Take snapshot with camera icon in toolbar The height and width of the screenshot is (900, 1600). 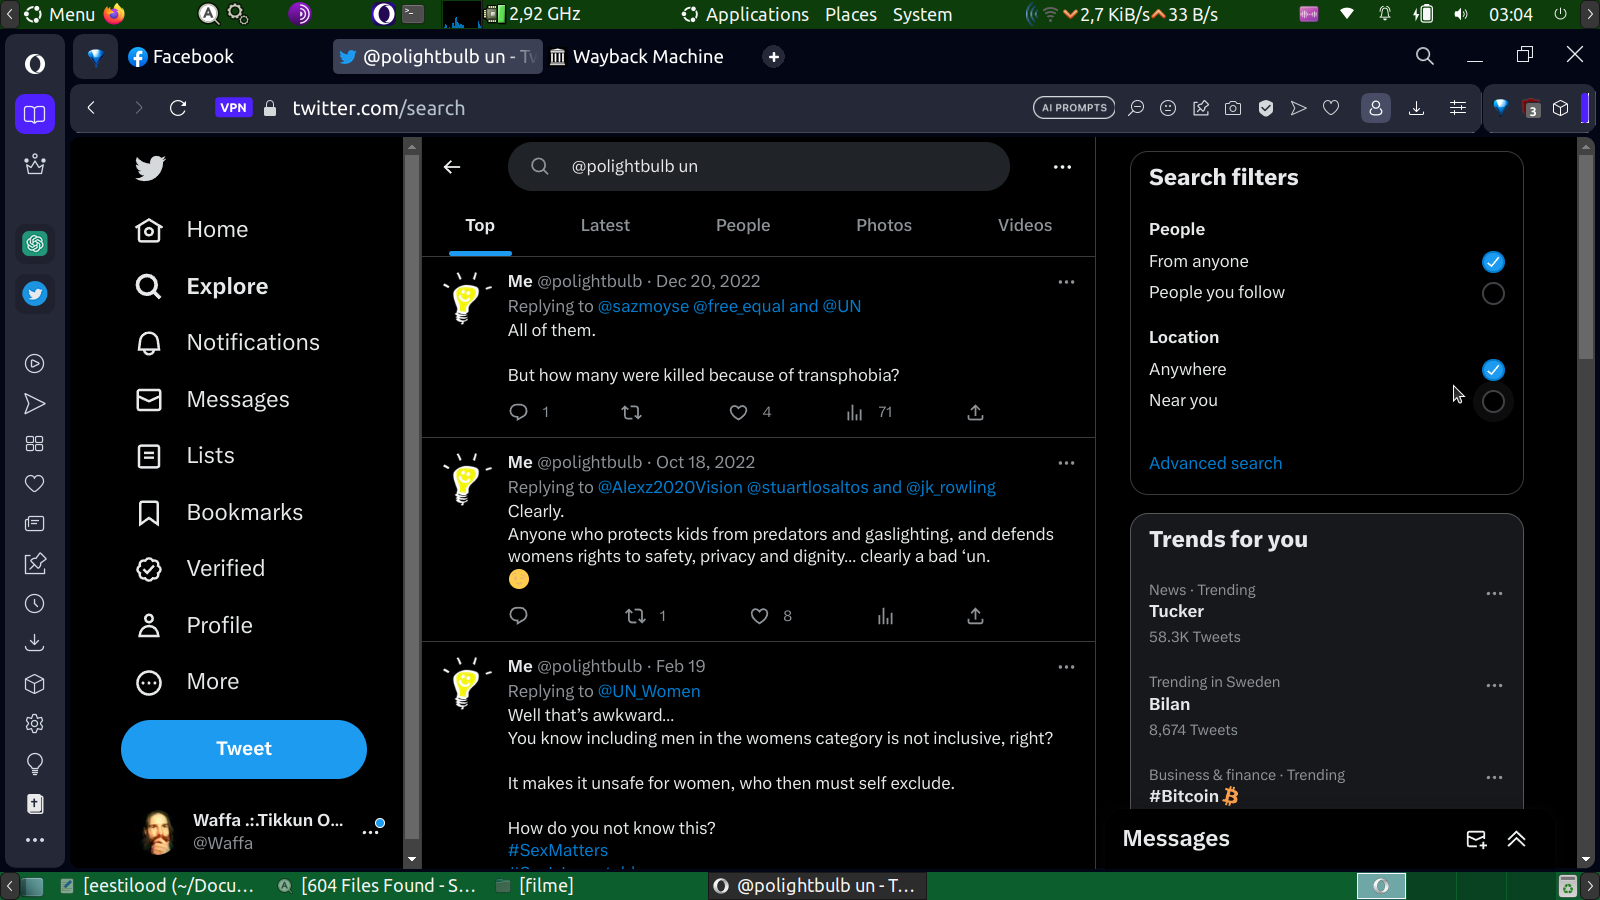(1233, 108)
